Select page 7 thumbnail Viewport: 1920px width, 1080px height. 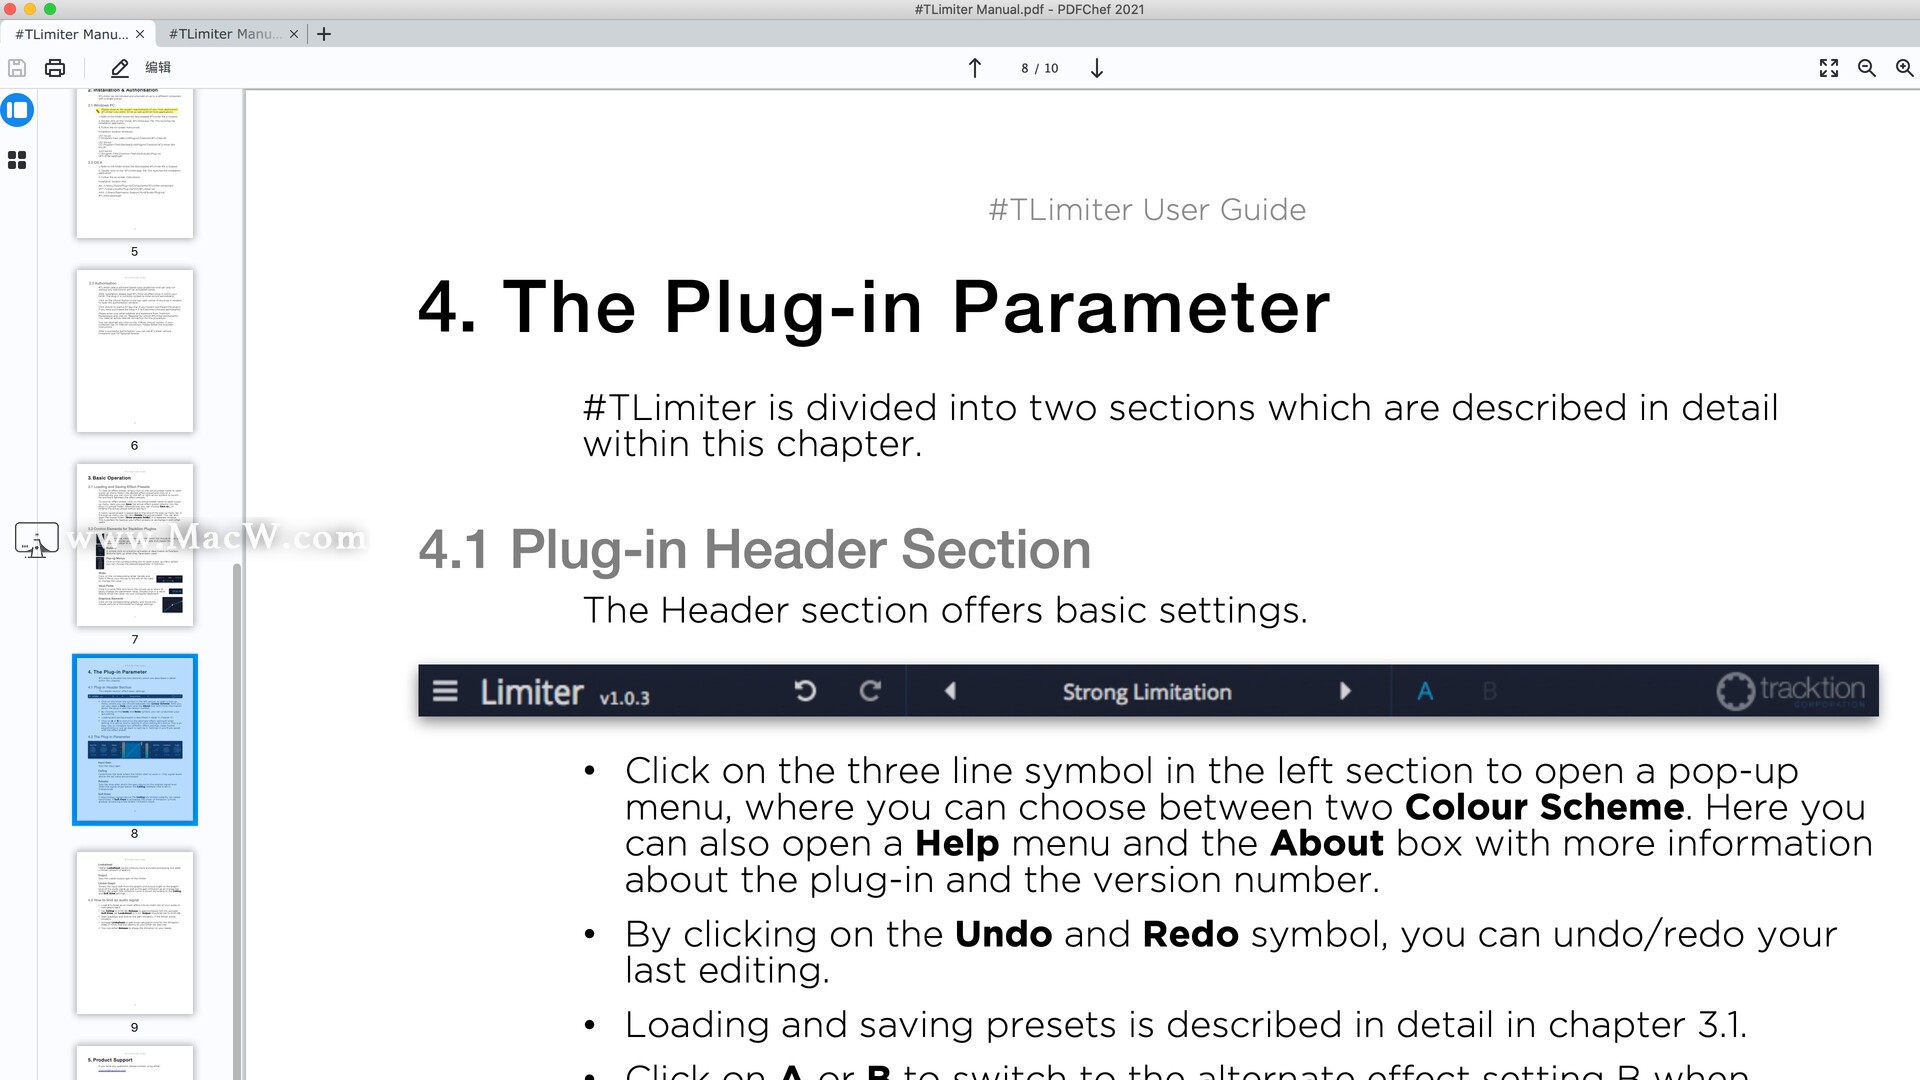click(x=135, y=545)
